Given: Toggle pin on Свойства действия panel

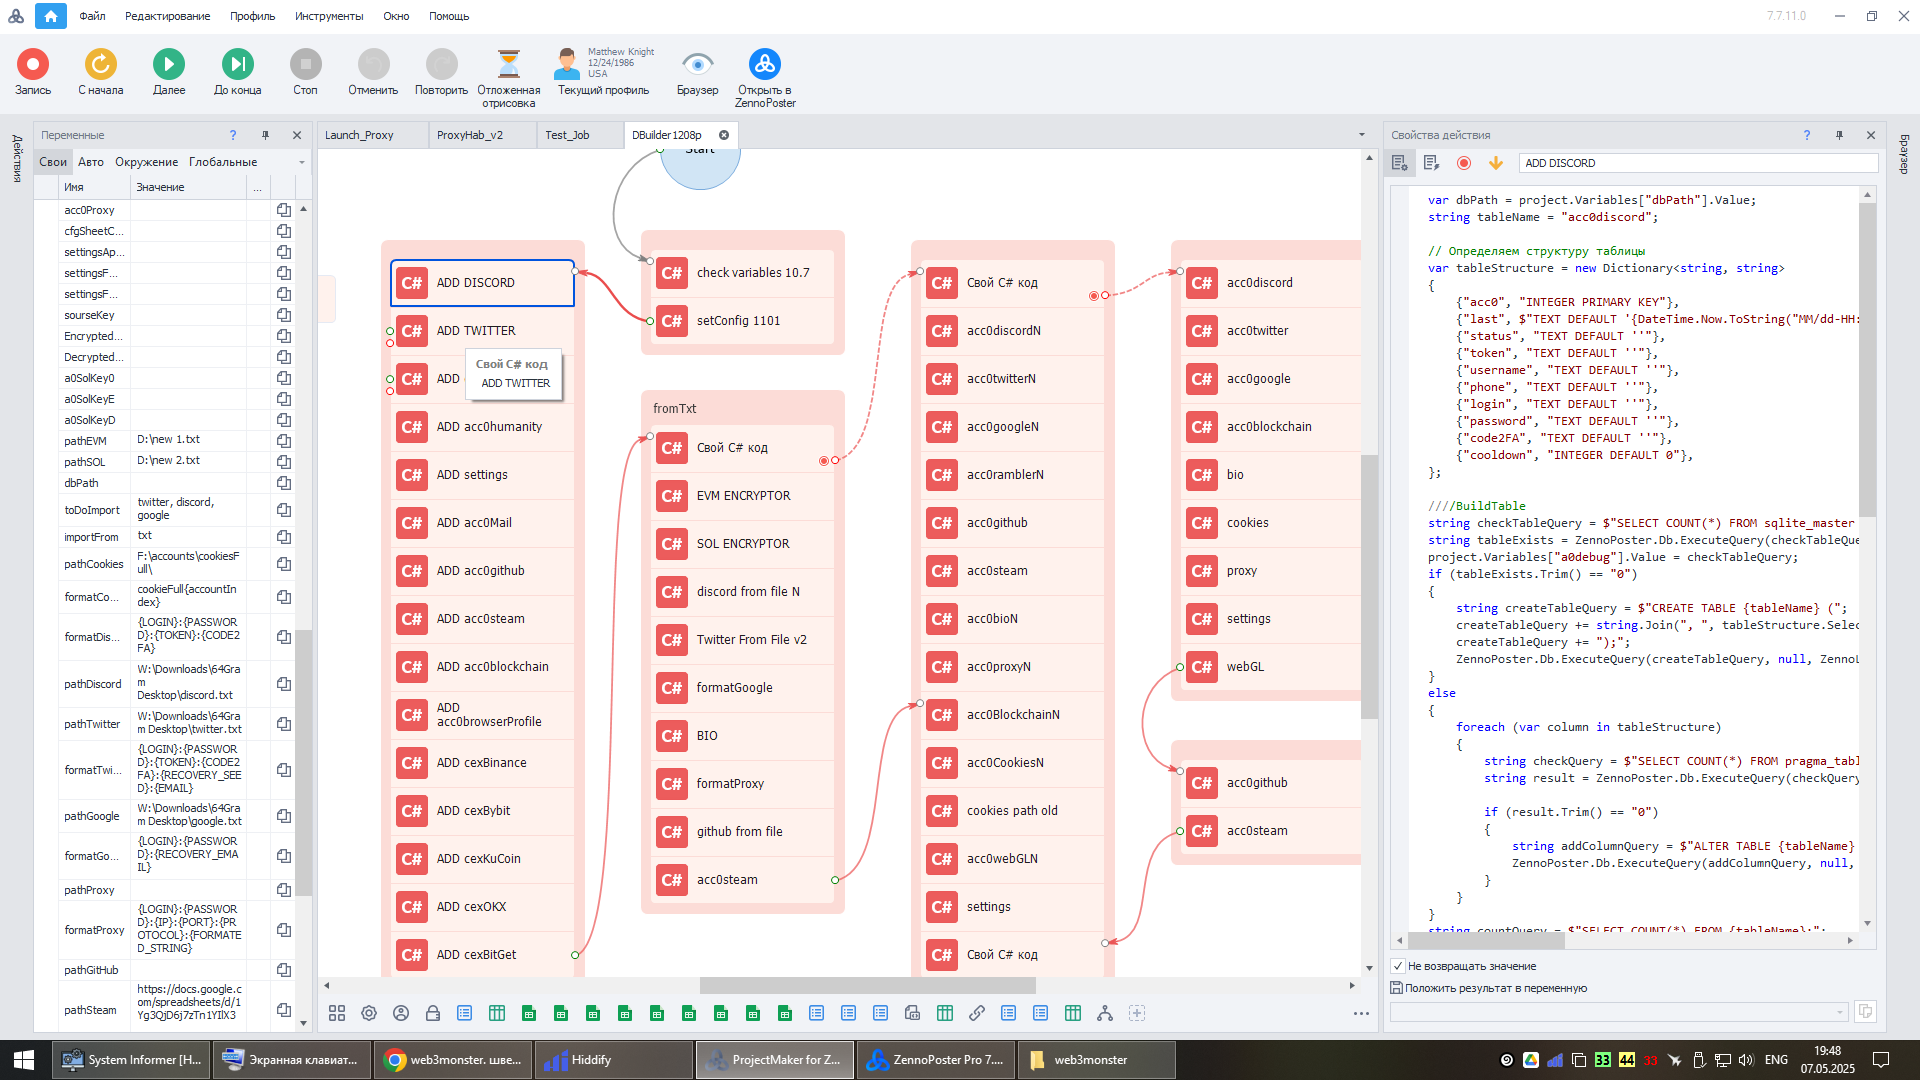Looking at the screenshot, I should (1839, 135).
